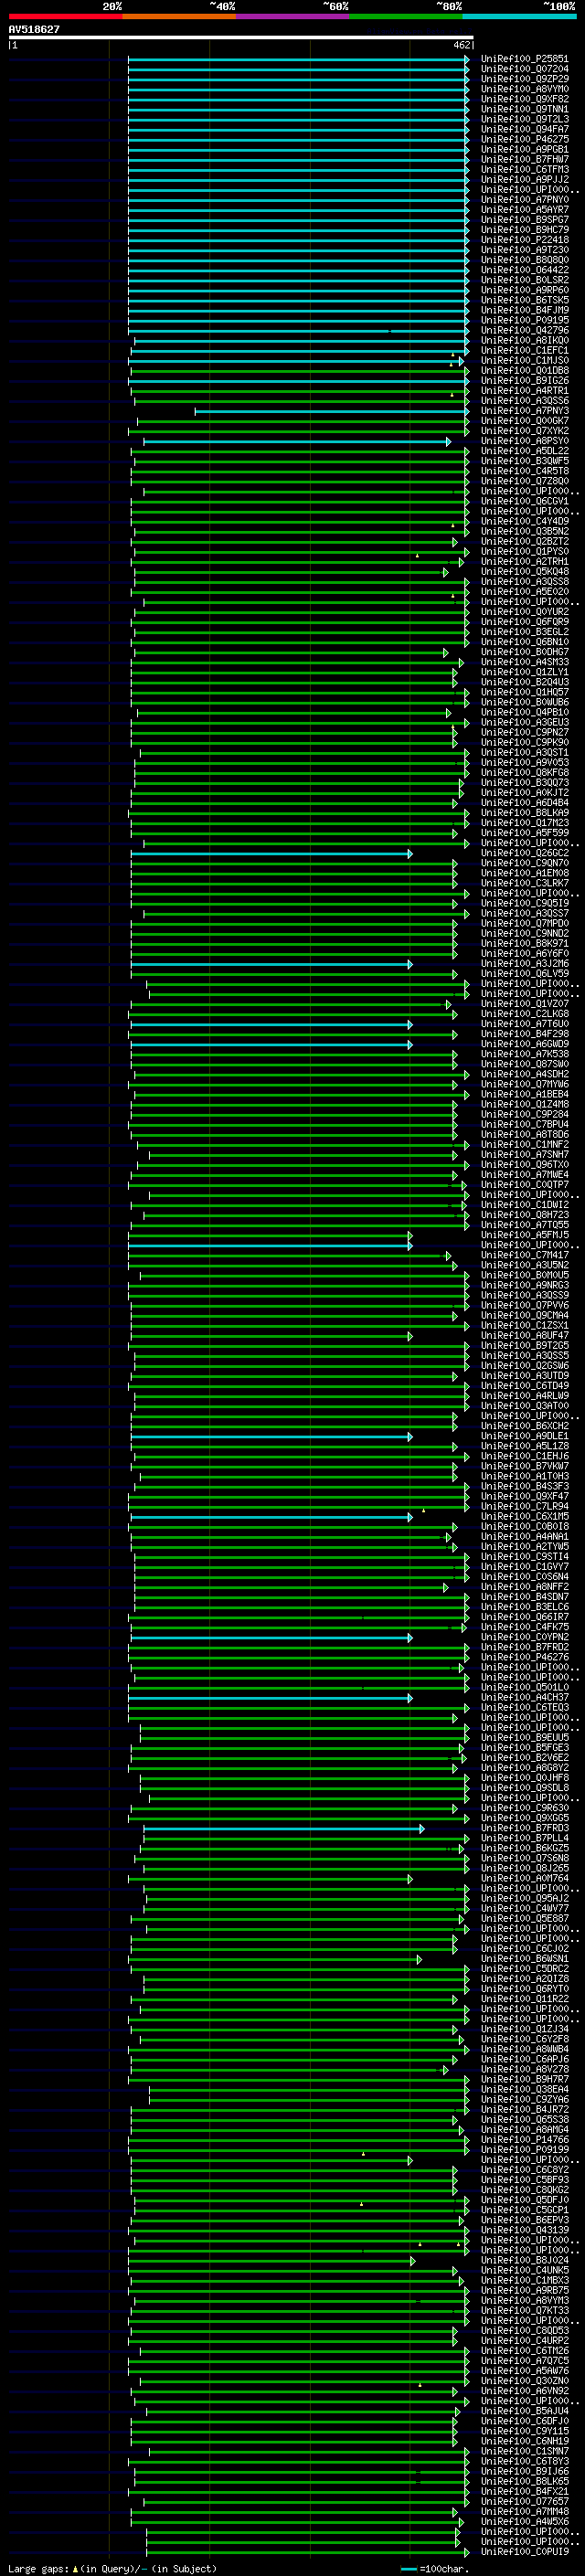The width and height of the screenshot is (585, 2576).
Task: Select the UniRef100_Q8KFG8 label
Action: pyautogui.click(x=524, y=772)
